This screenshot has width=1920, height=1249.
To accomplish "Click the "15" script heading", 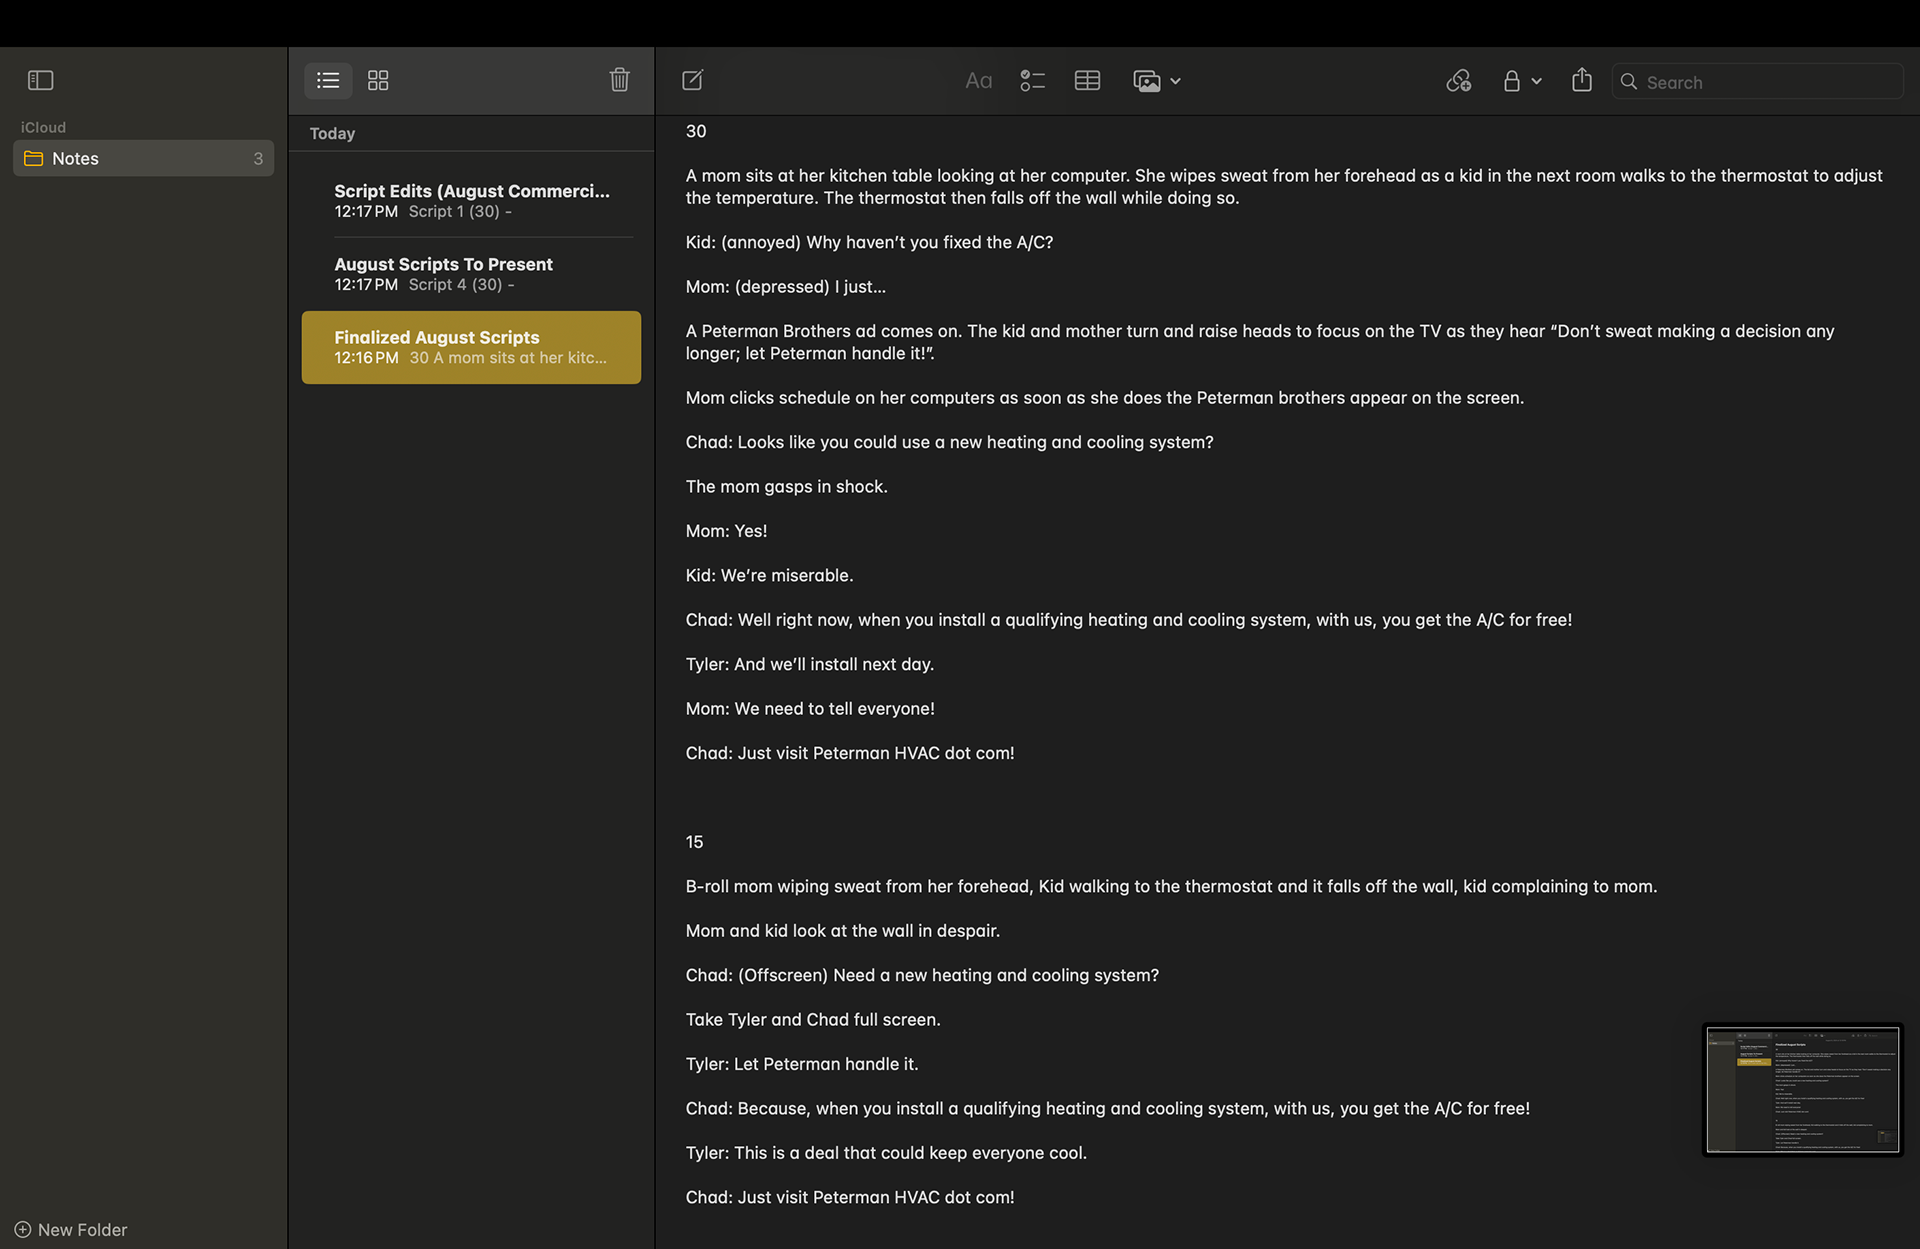I will coord(694,842).
